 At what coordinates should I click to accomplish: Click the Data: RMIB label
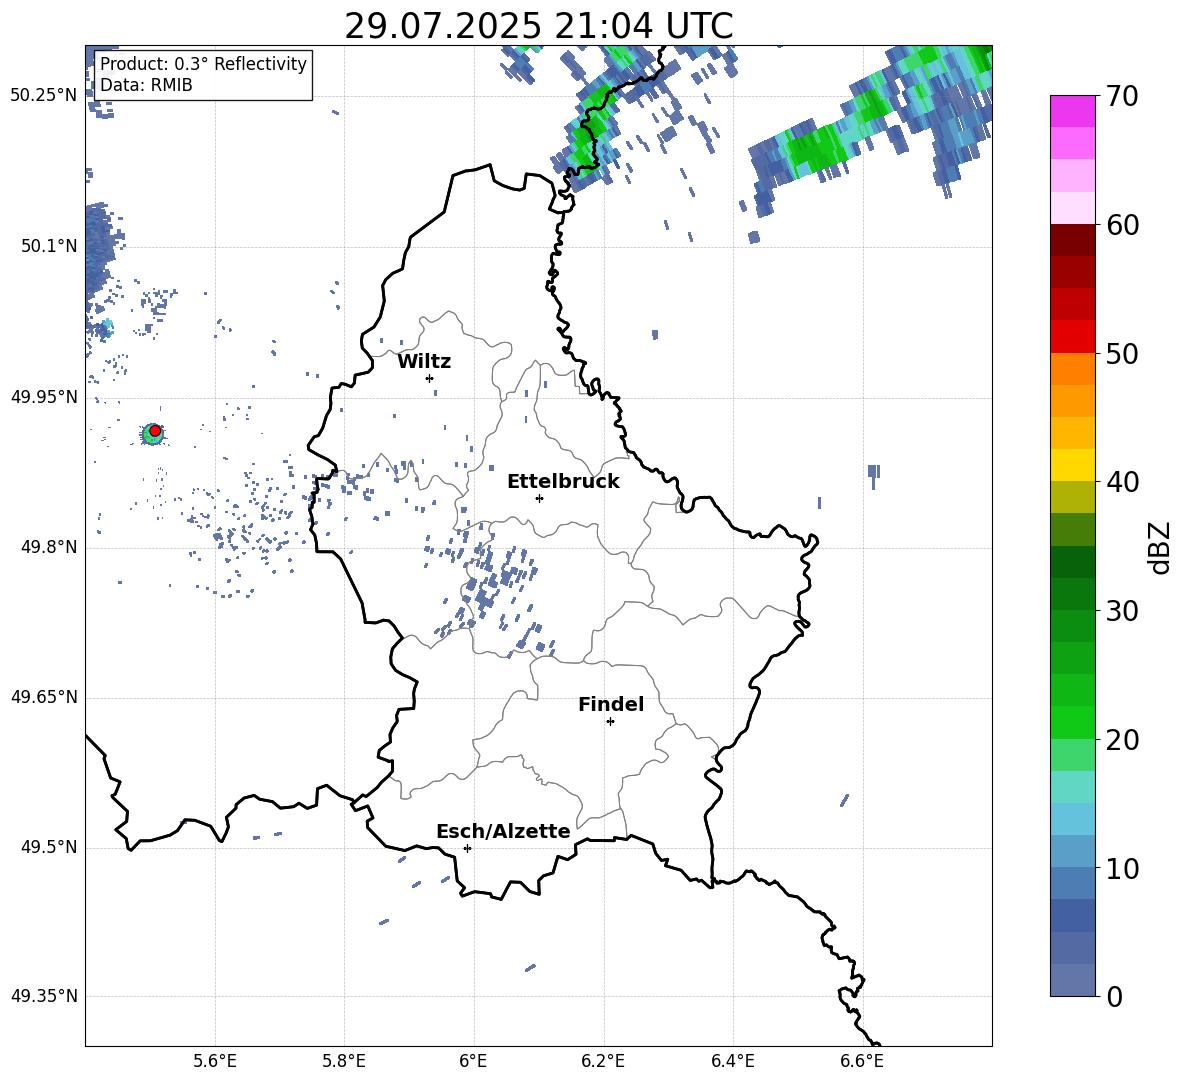[146, 85]
